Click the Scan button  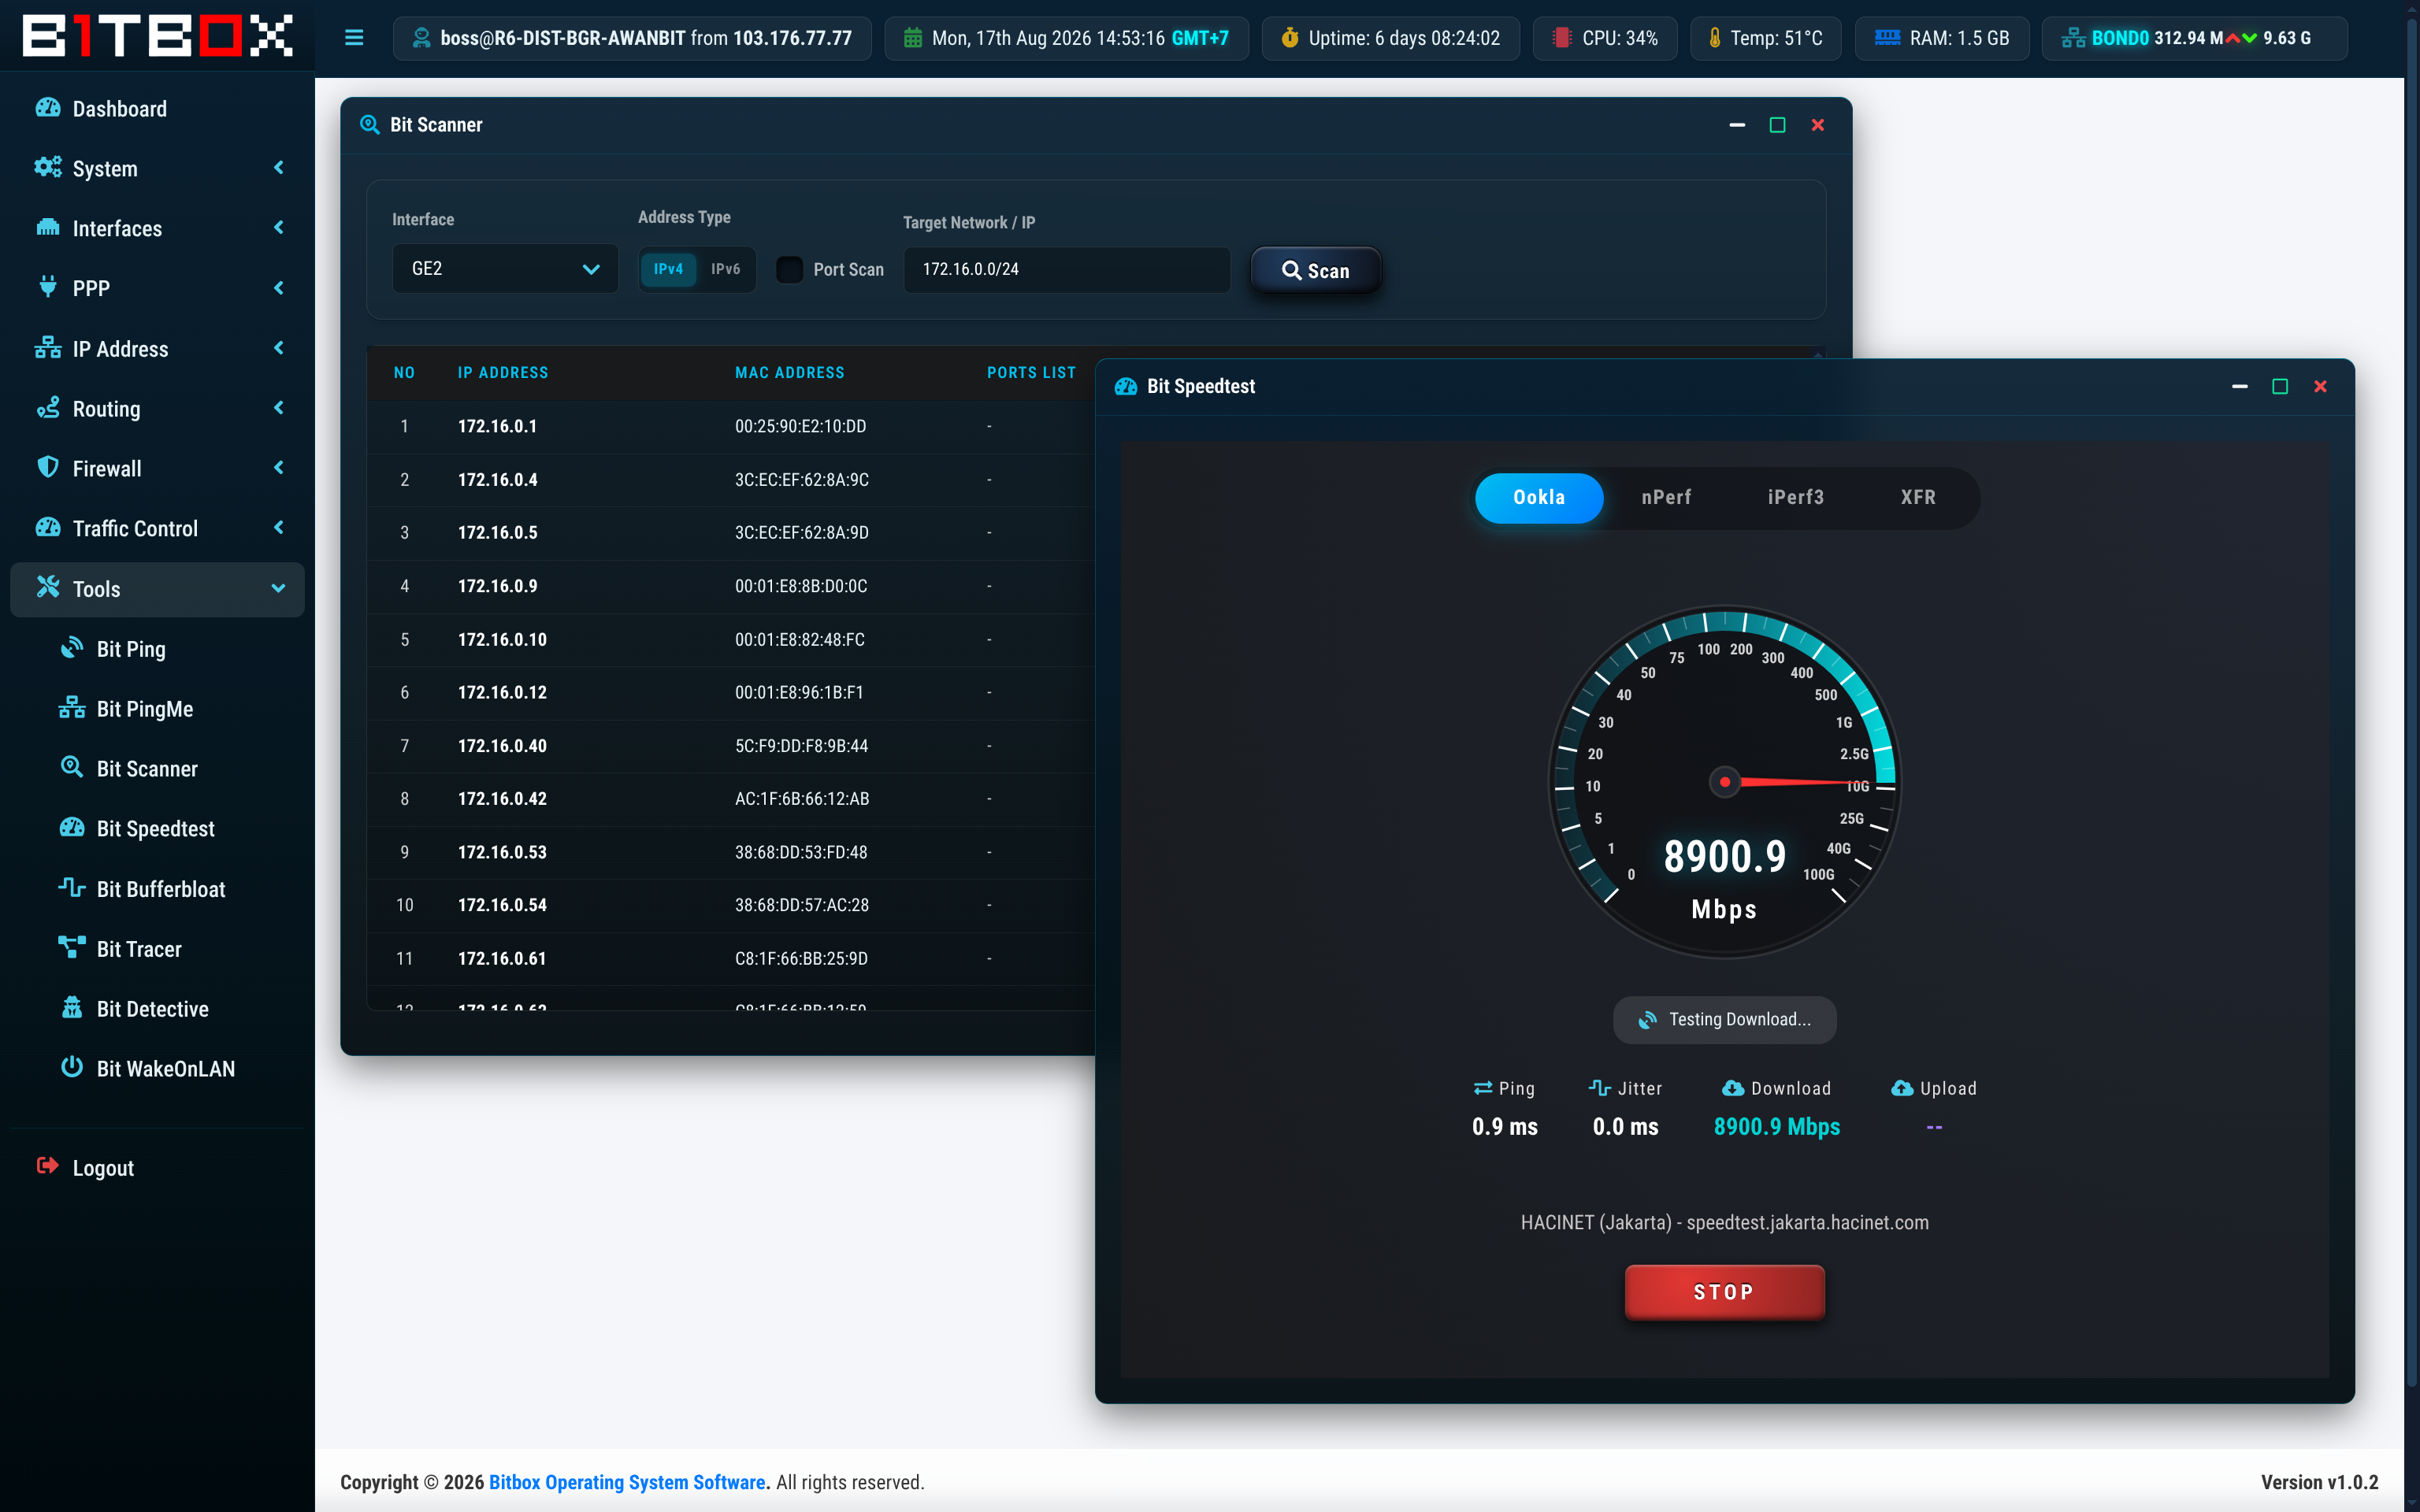pyautogui.click(x=1316, y=270)
